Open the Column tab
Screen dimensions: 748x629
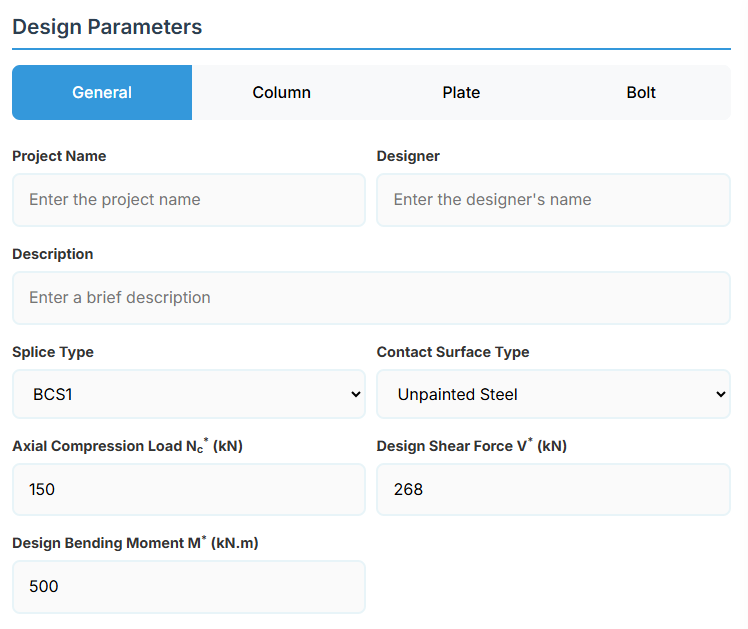281,93
